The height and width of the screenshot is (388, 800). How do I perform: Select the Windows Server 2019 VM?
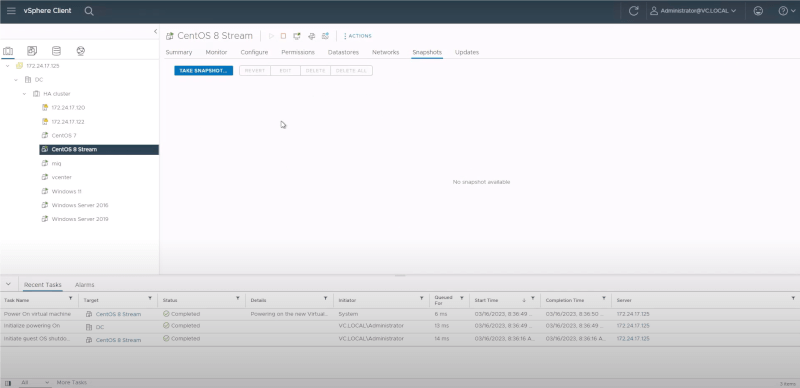click(80, 219)
